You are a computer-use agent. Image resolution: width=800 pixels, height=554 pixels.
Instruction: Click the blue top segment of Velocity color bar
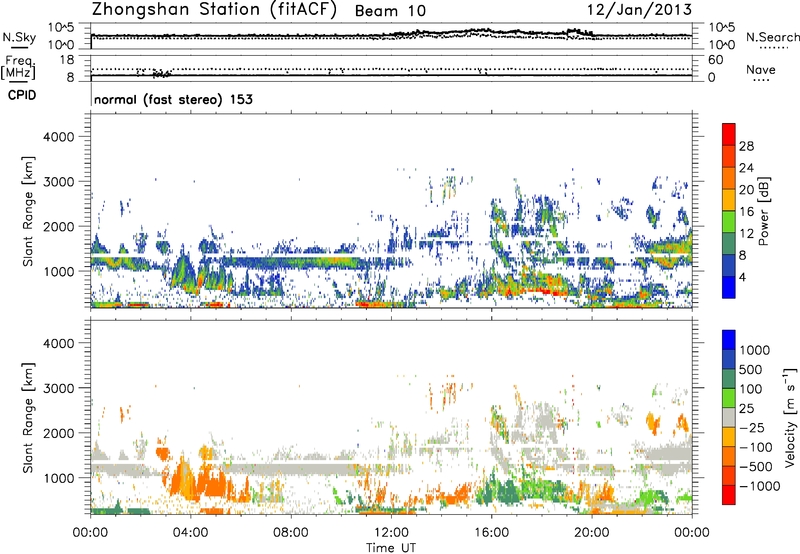click(x=729, y=340)
